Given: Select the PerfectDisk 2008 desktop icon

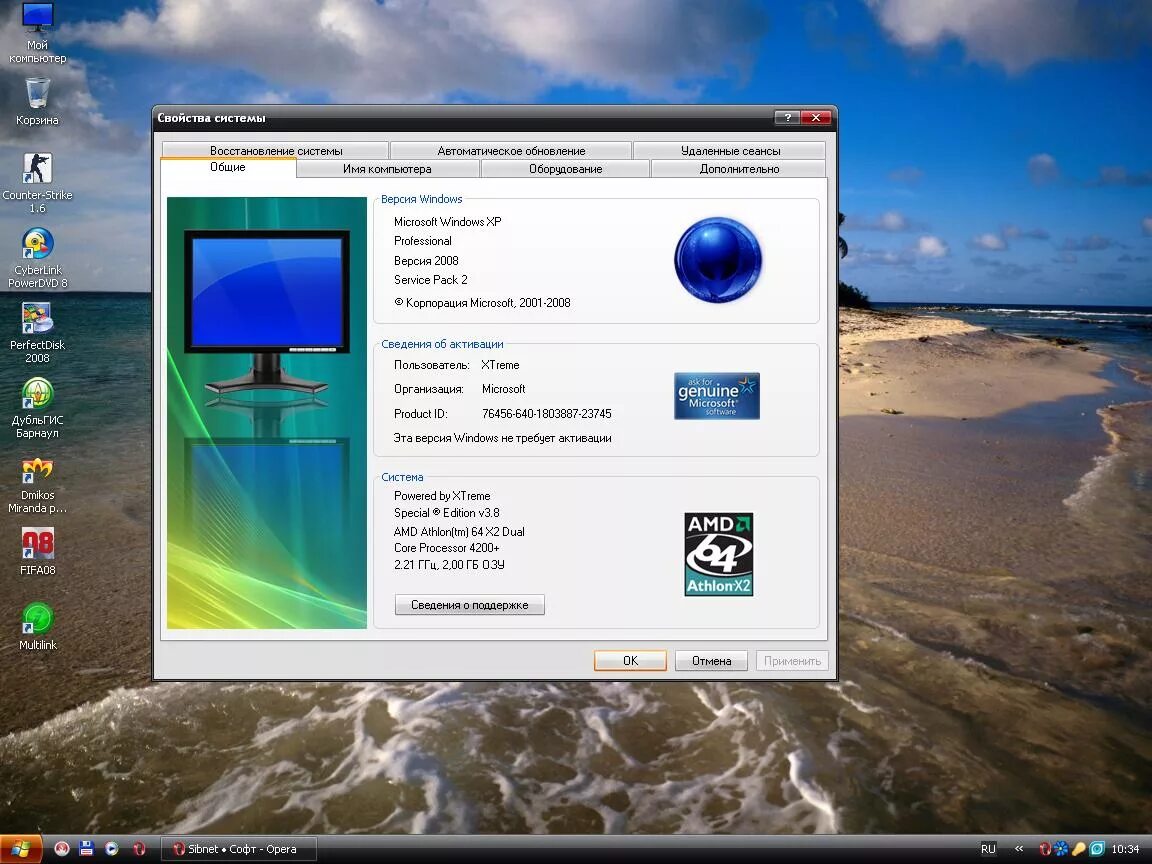Looking at the screenshot, I should (37, 333).
